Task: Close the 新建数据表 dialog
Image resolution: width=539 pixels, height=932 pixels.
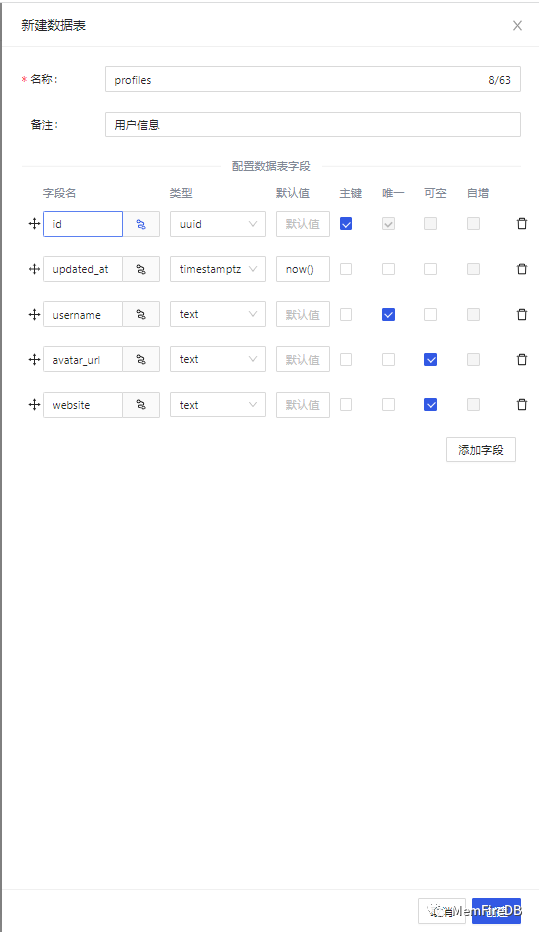Action: click(517, 26)
